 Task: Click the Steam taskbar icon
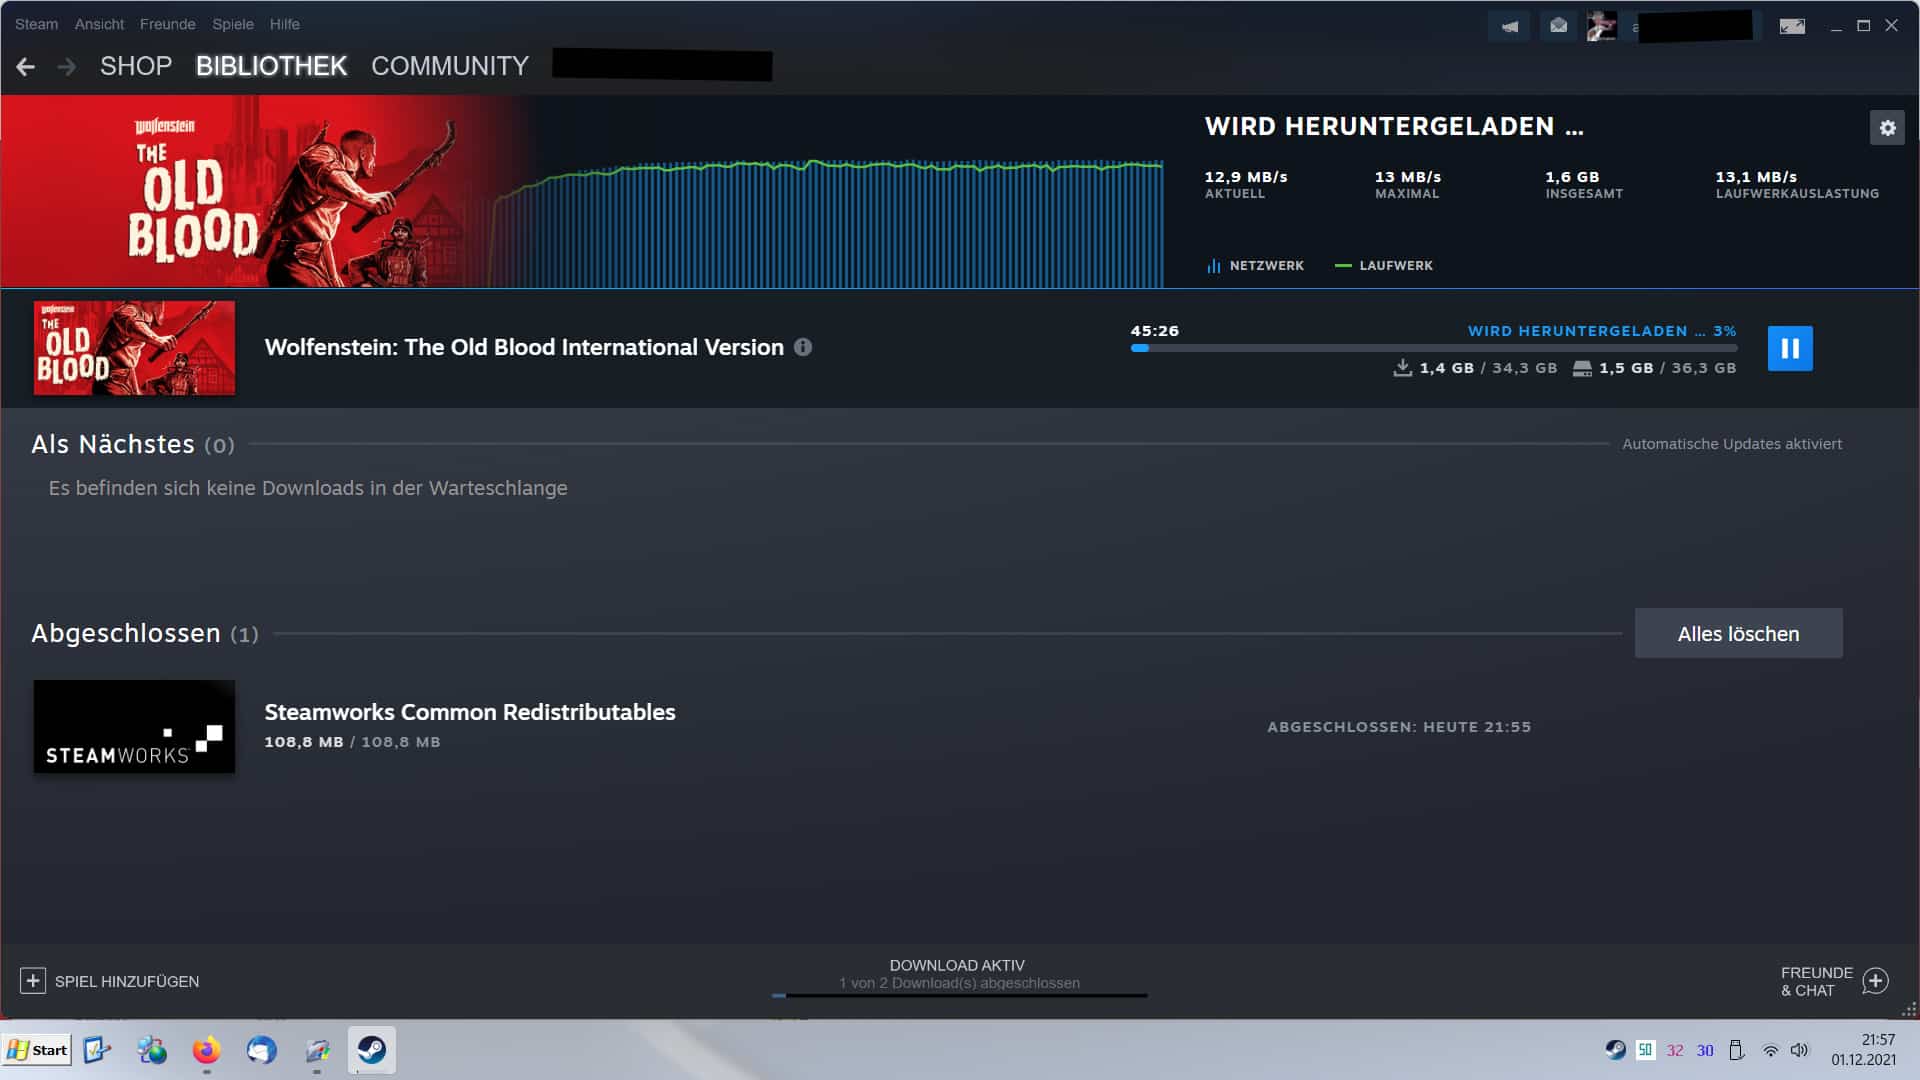point(372,1050)
